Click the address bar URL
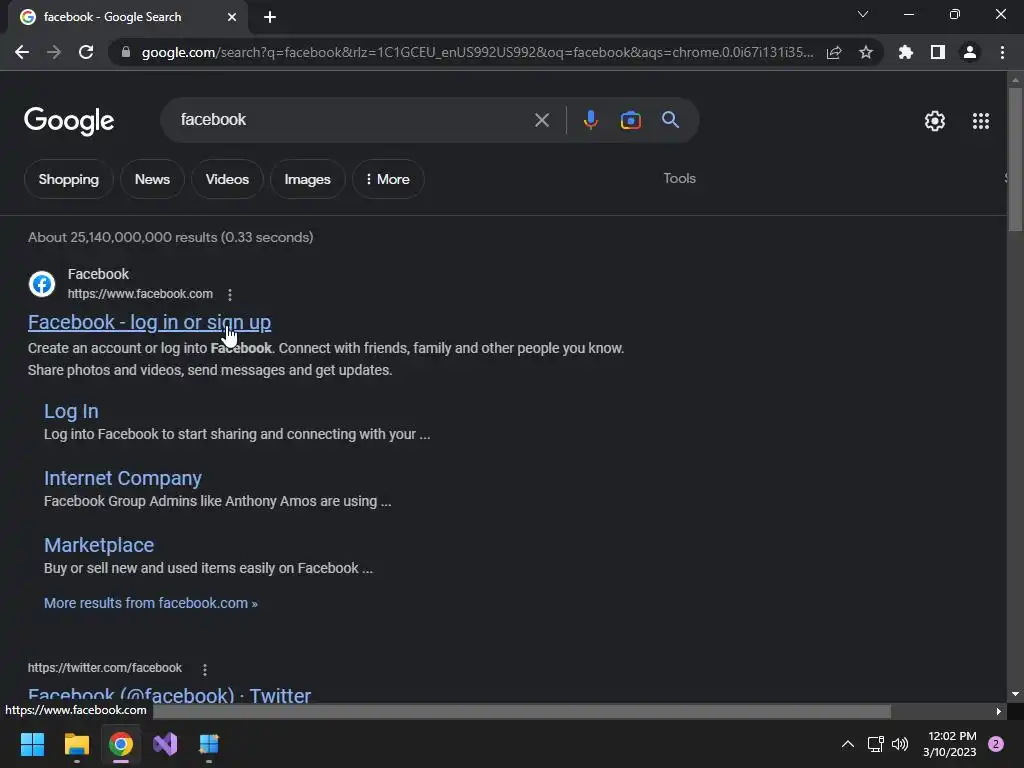This screenshot has width=1024, height=768. (x=477, y=52)
